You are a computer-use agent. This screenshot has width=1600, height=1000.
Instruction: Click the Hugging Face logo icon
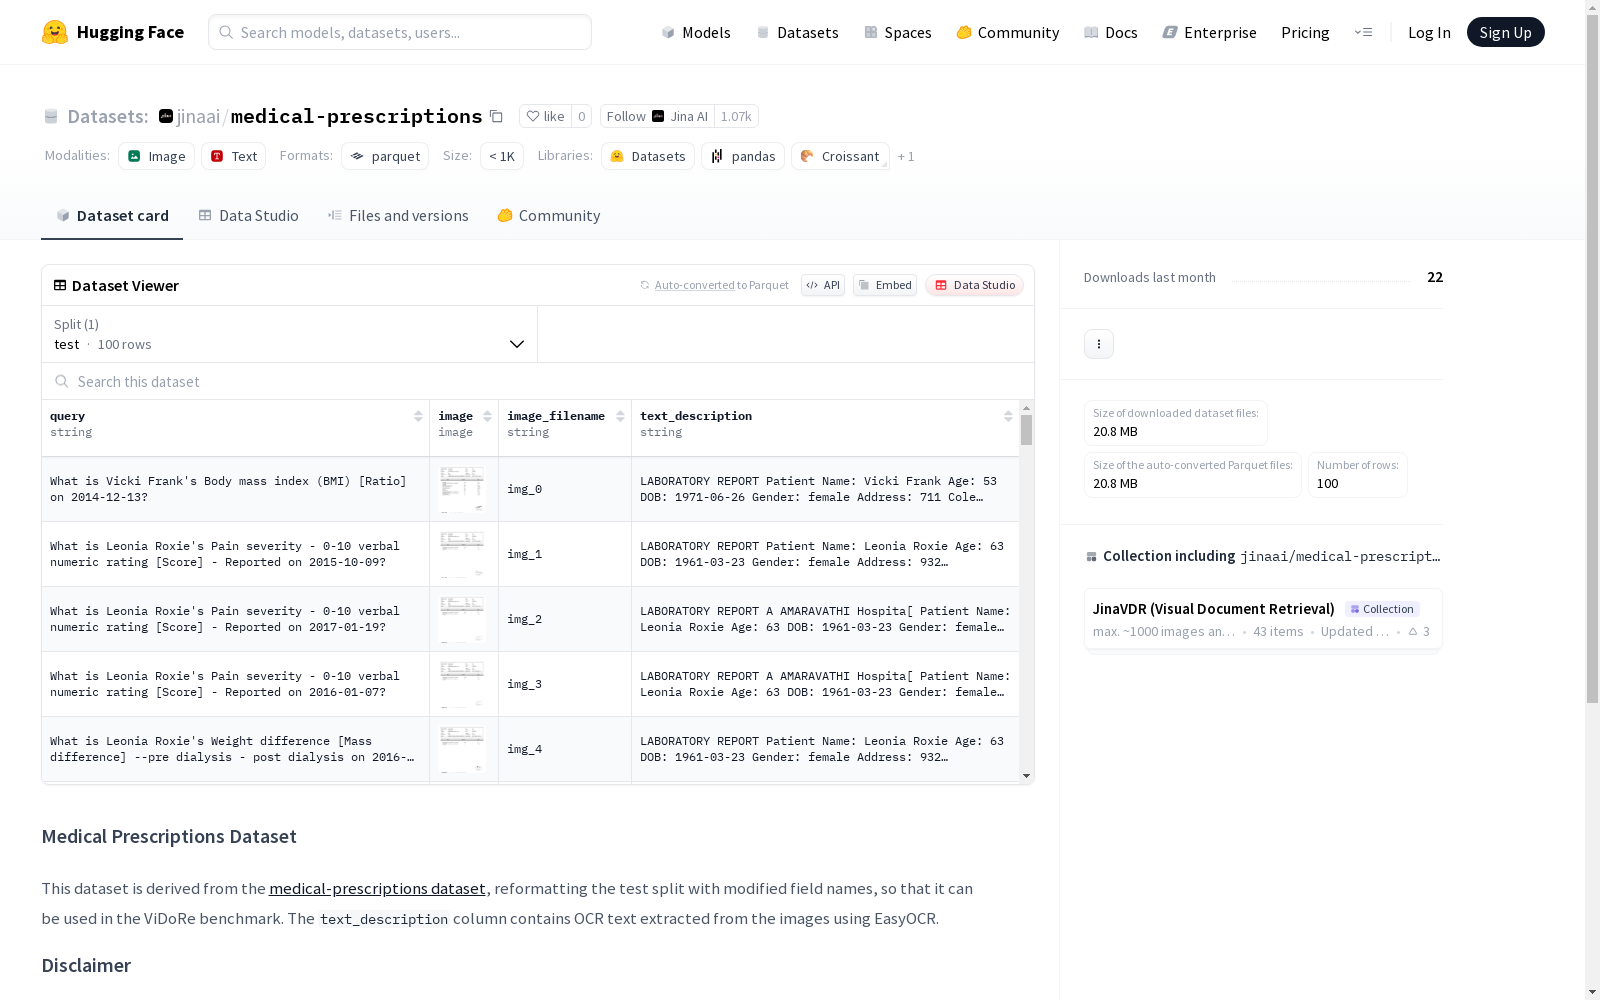tap(55, 32)
